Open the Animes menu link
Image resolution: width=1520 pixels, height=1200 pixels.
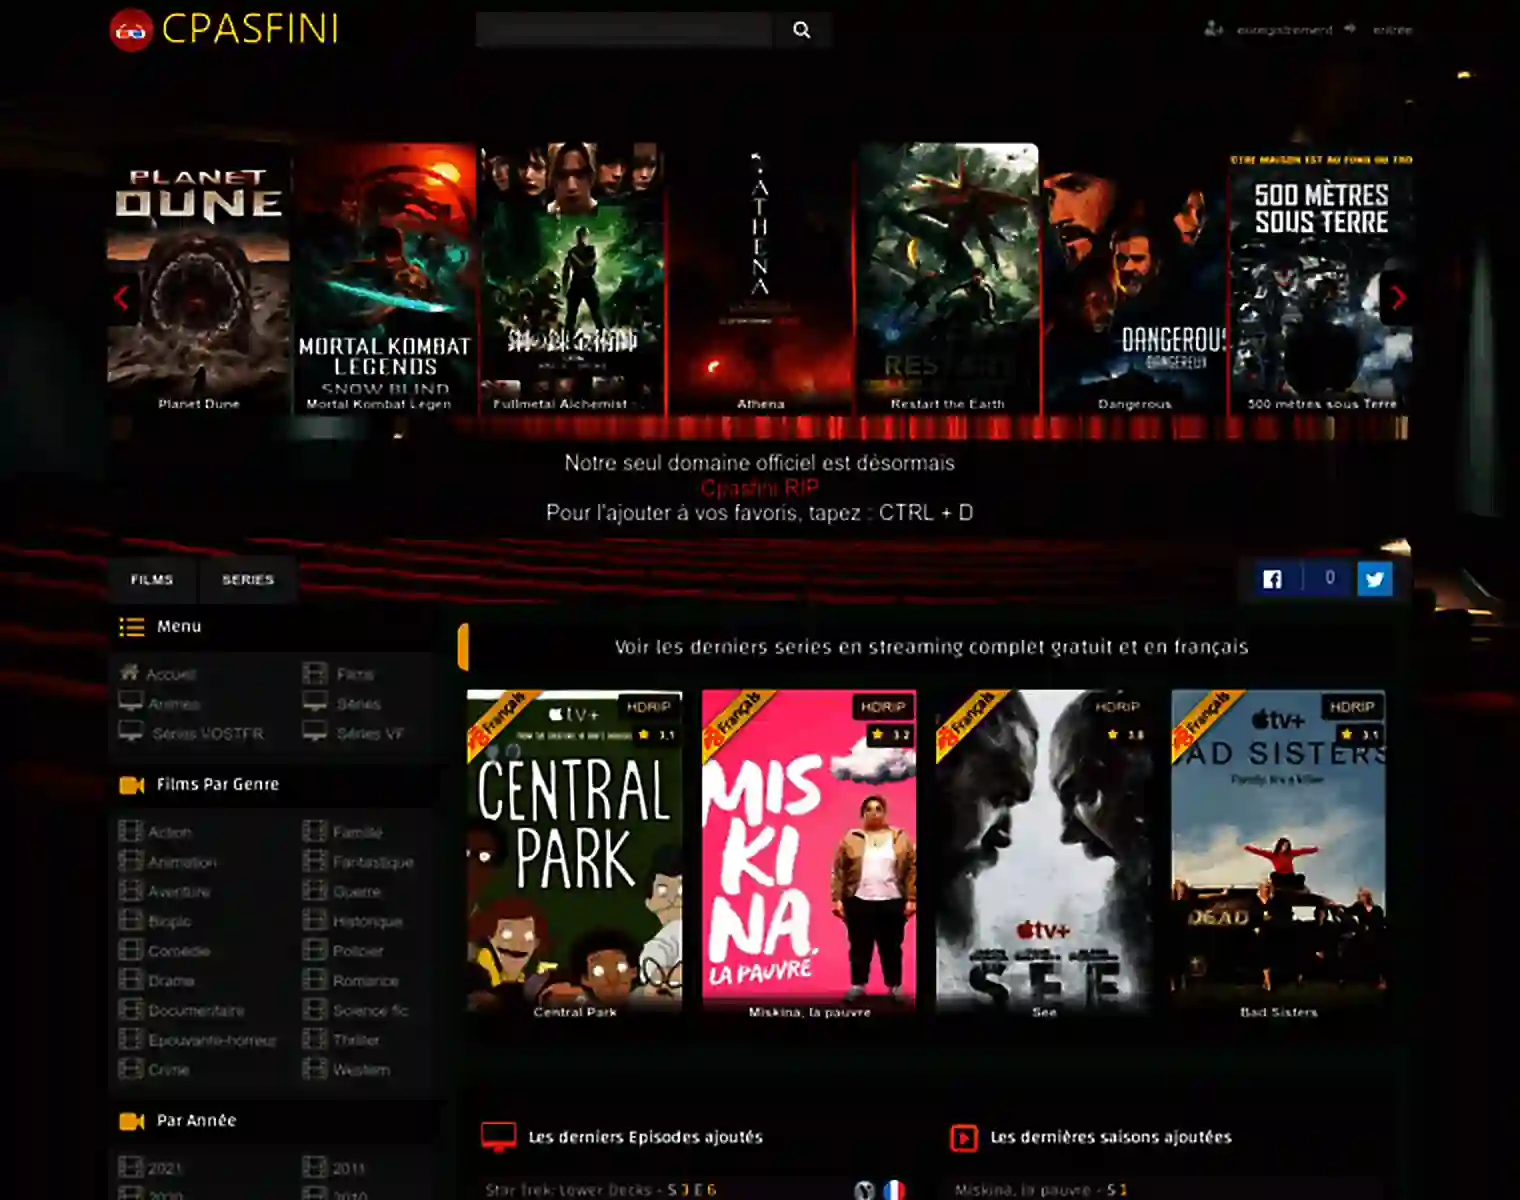coord(174,704)
